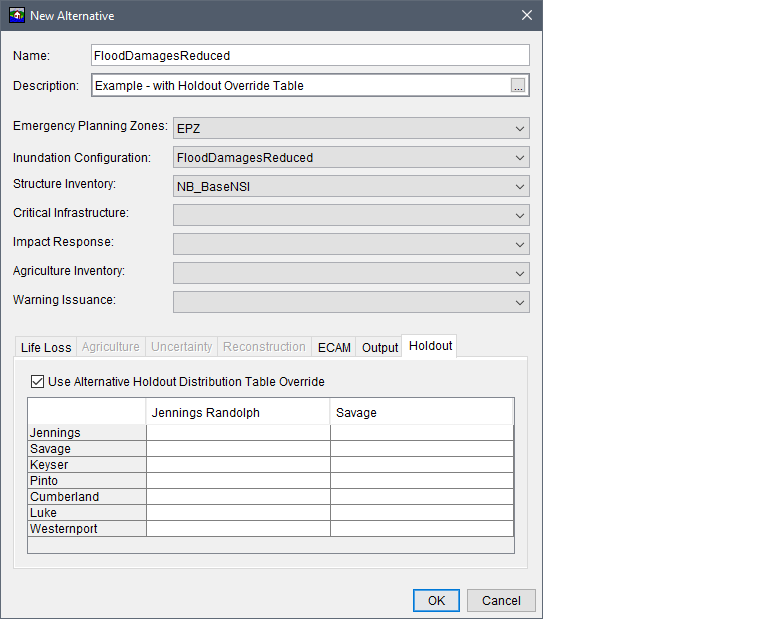
Task: Click Savage column cell in Cumberland row
Action: pos(421,497)
